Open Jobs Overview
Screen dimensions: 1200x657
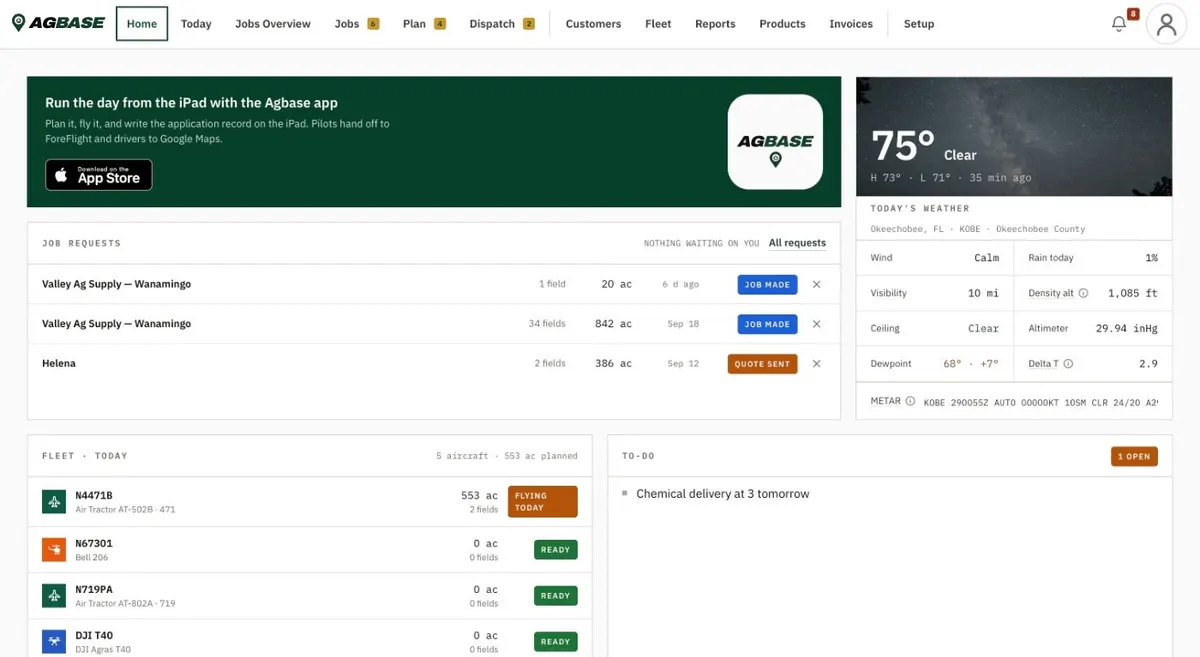click(273, 24)
